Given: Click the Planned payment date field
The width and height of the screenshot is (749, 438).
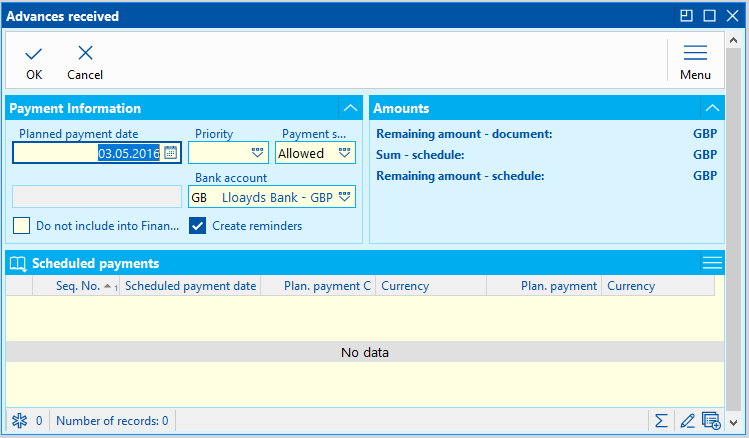Looking at the screenshot, I should click(97, 153).
